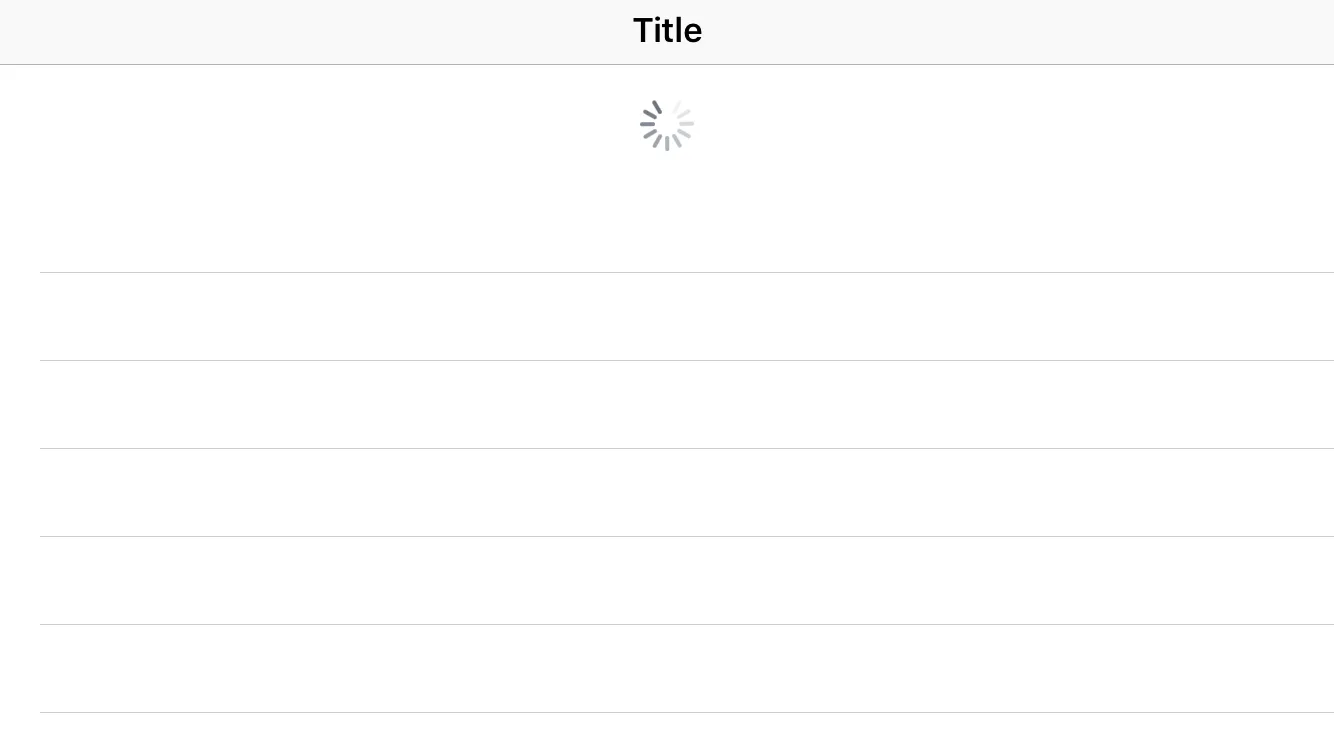Select empty row between second and third separators
The width and height of the screenshot is (1334, 750).
(x=667, y=404)
